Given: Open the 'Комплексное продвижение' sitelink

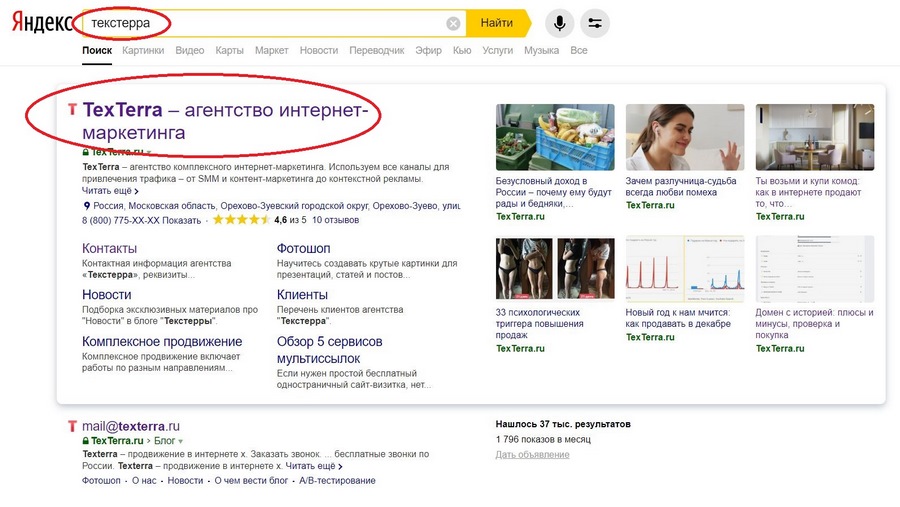Looking at the screenshot, I should [162, 342].
